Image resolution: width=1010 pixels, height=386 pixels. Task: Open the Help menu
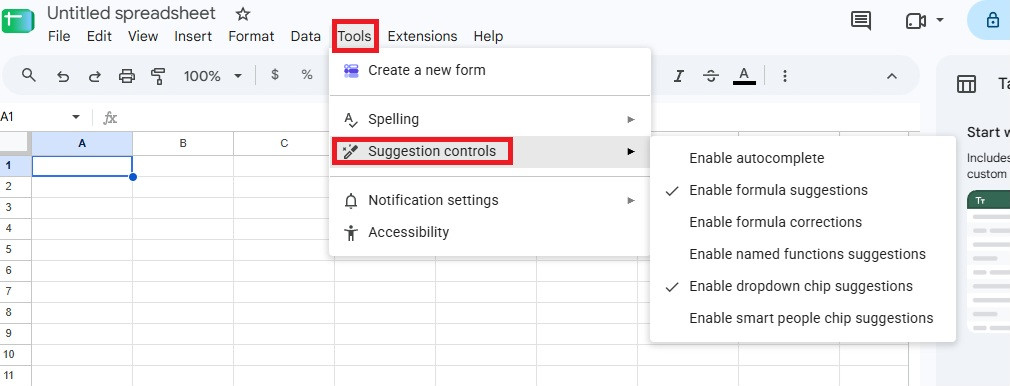[488, 36]
